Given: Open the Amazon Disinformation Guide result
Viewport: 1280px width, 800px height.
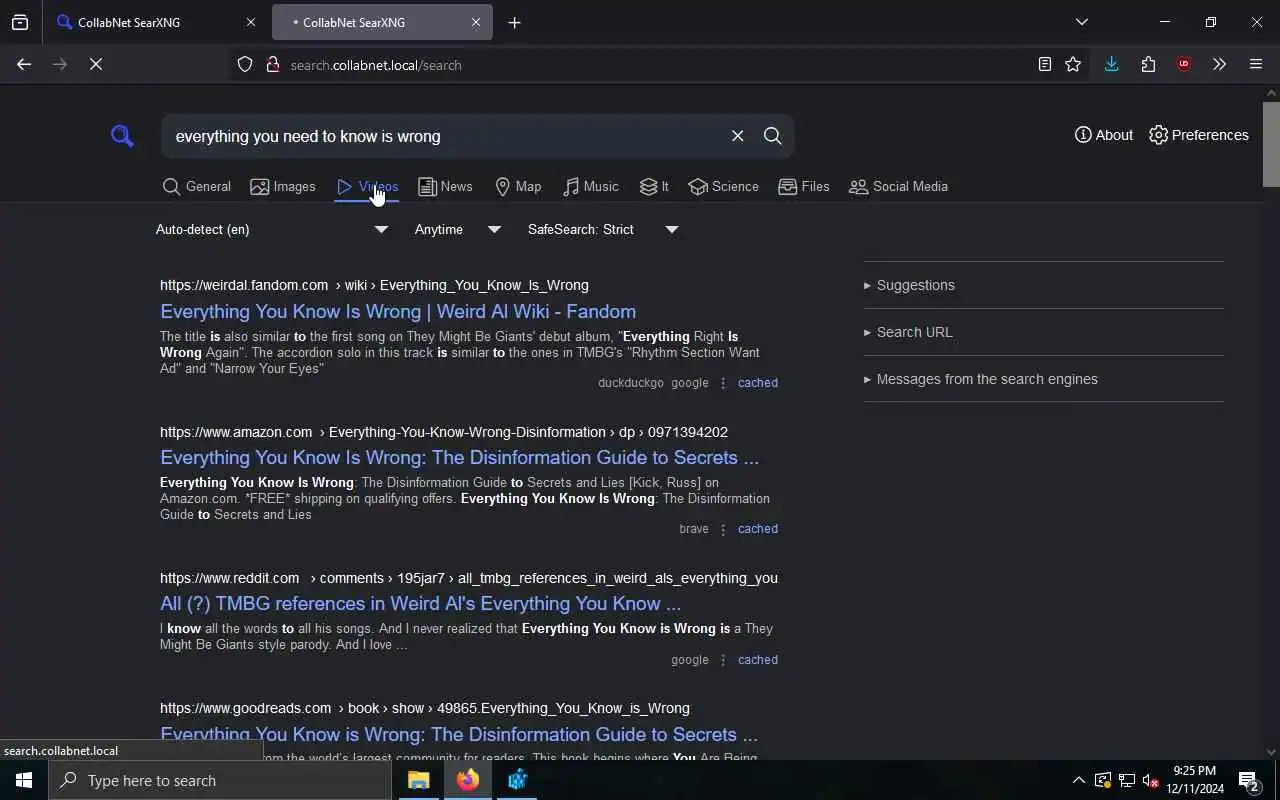Looking at the screenshot, I should tap(459, 457).
